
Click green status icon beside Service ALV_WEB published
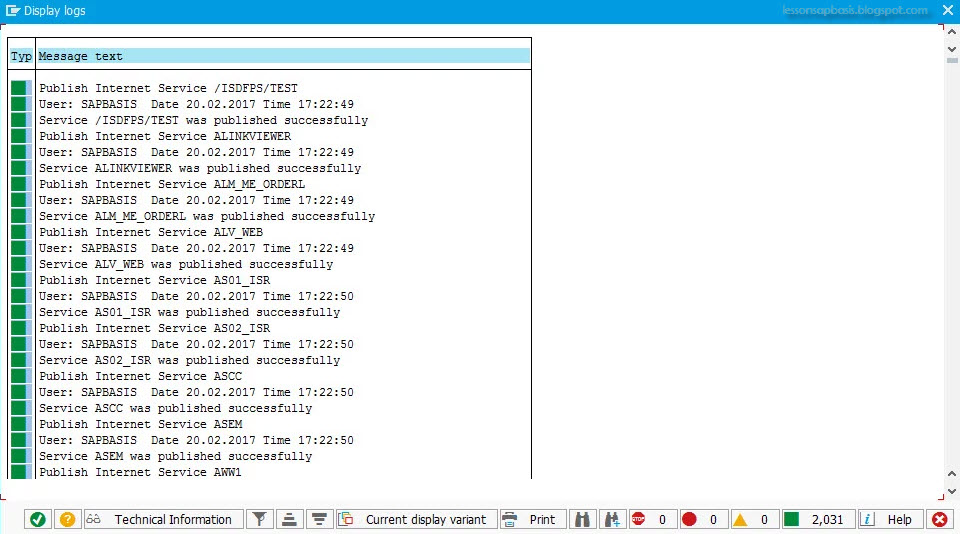point(19,264)
